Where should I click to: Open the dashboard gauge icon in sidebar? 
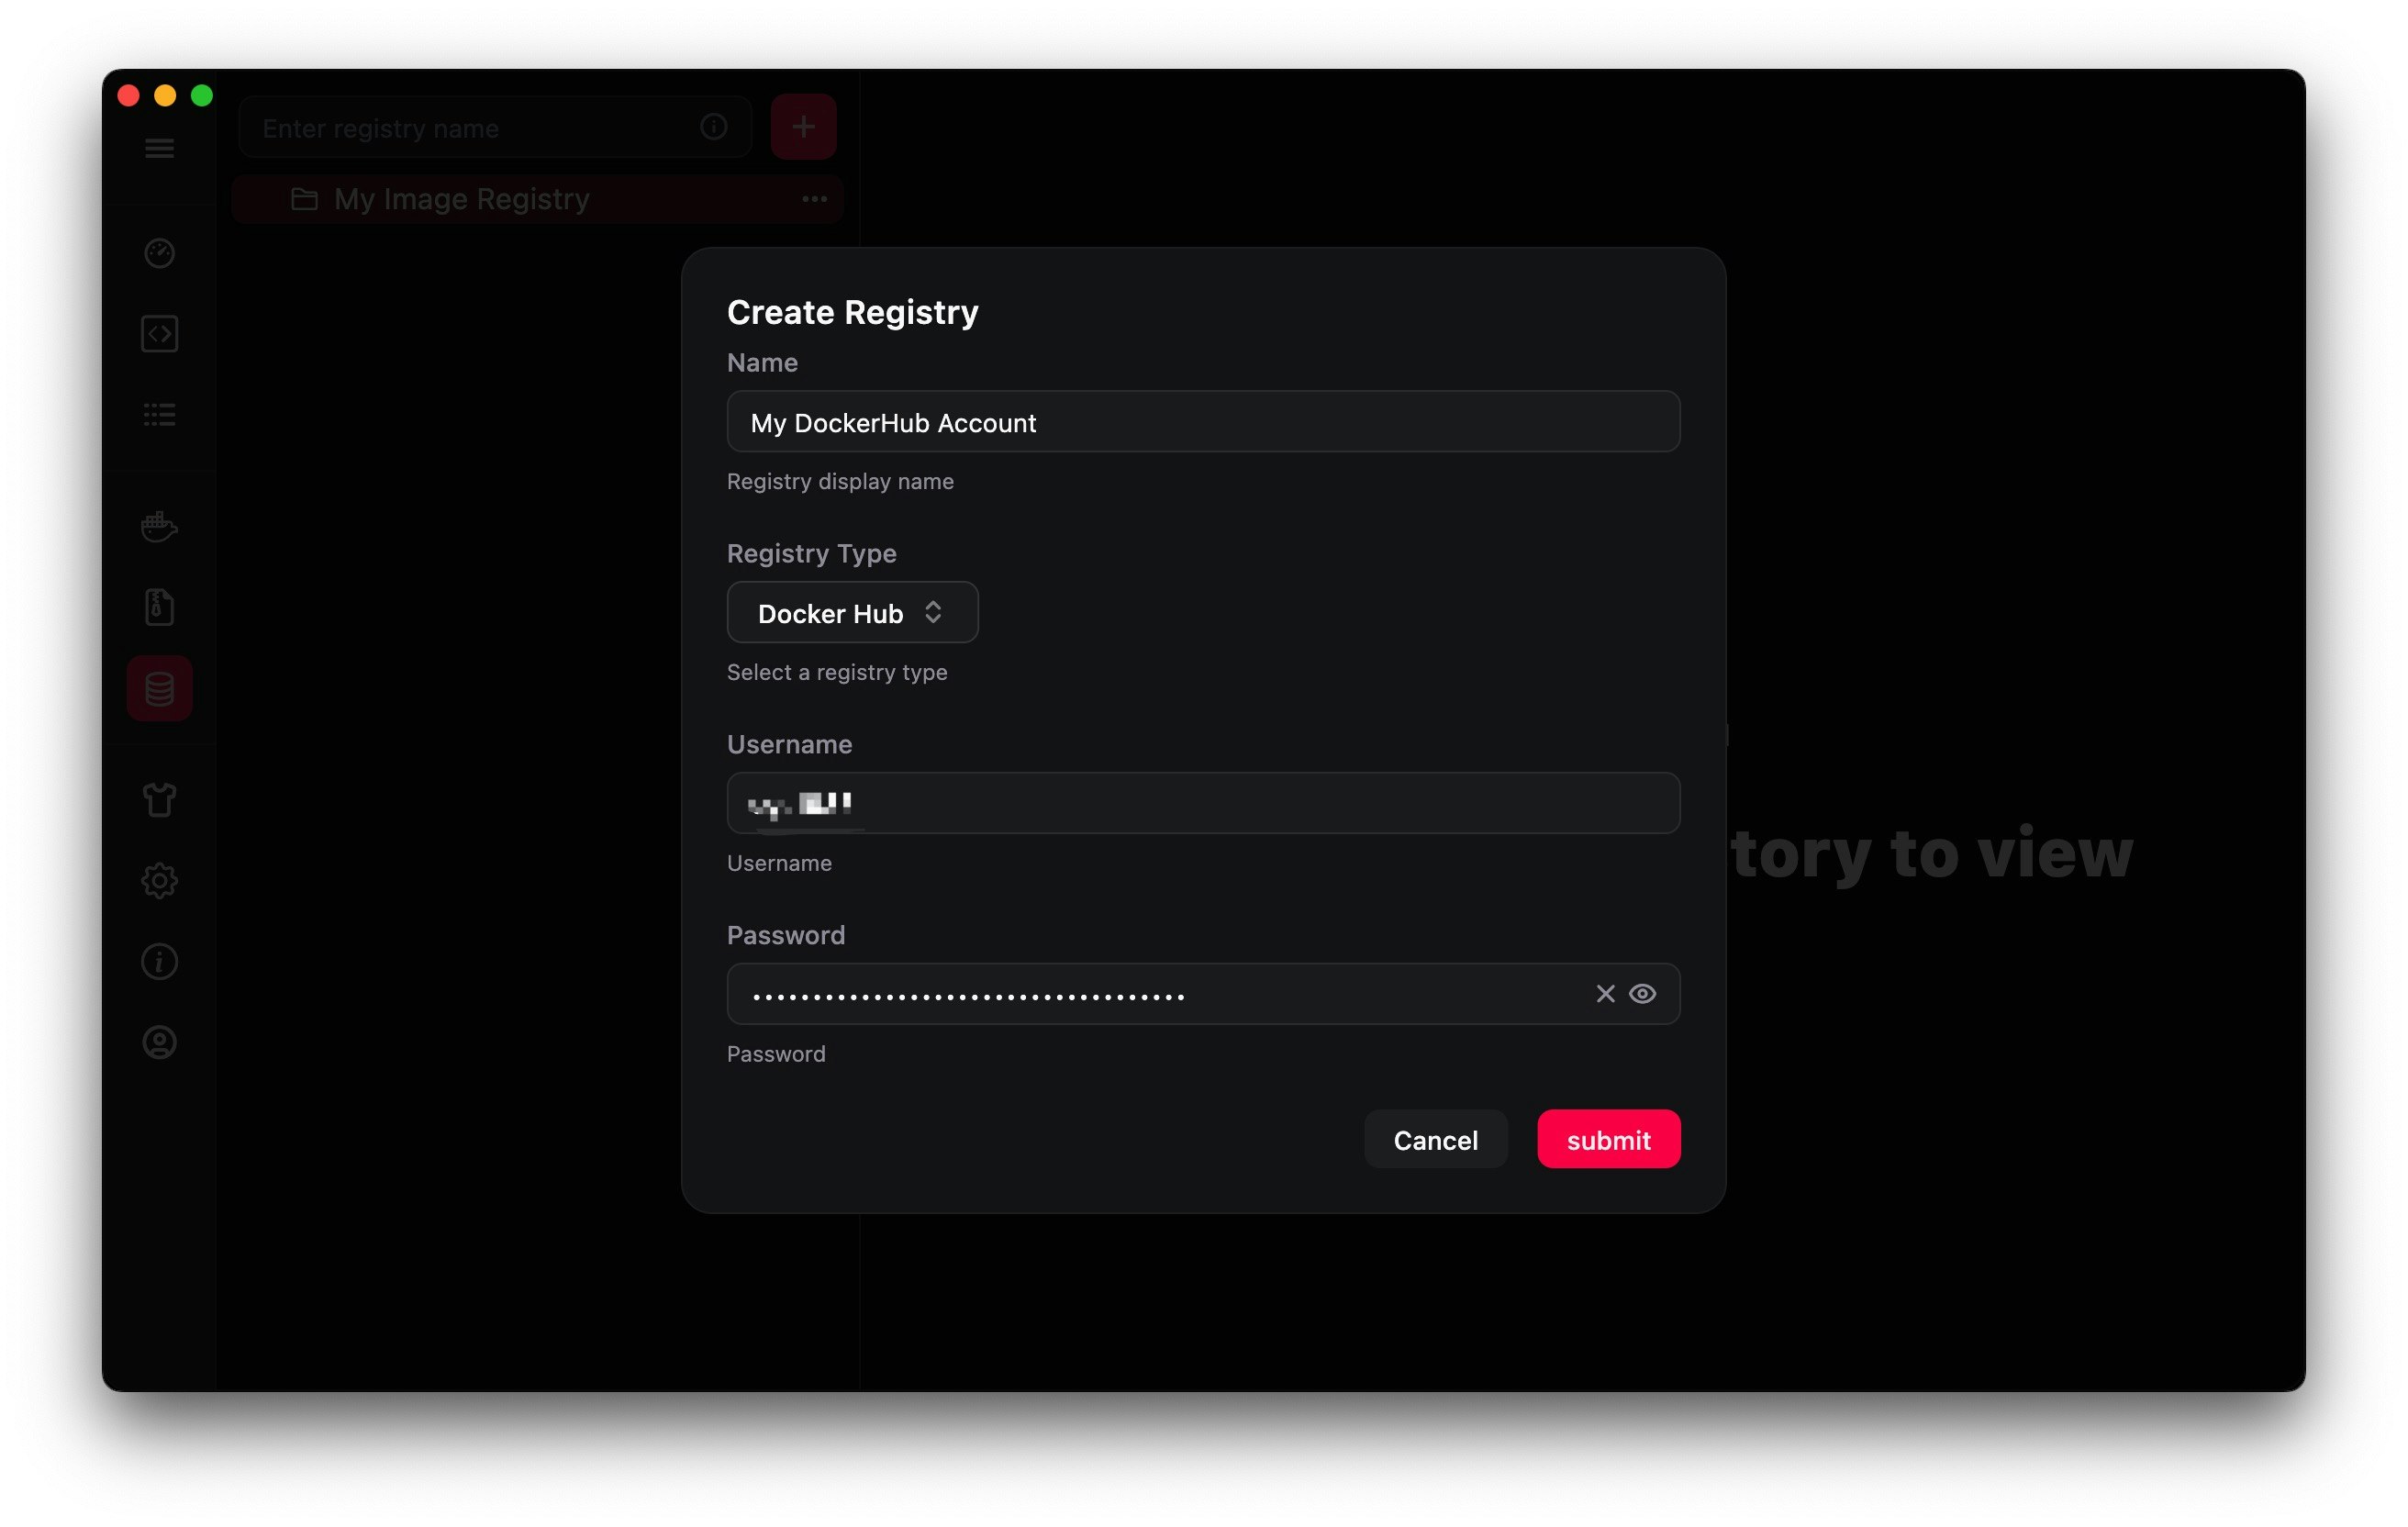(x=159, y=253)
